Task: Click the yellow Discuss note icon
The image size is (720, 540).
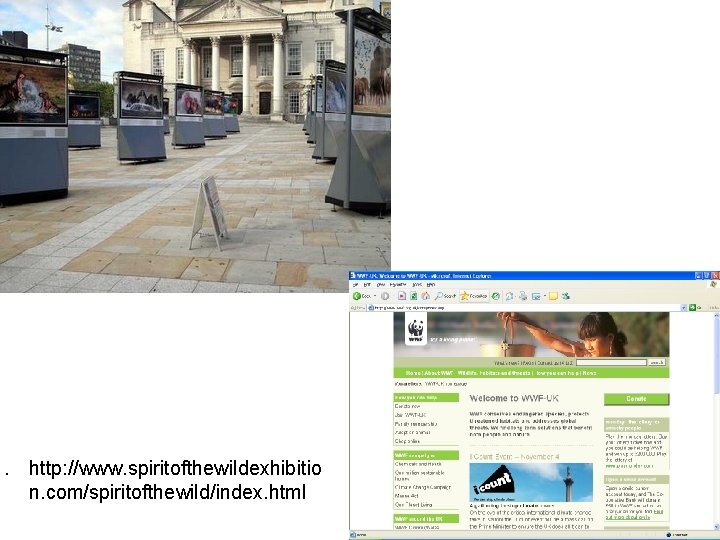Action: (x=553, y=296)
